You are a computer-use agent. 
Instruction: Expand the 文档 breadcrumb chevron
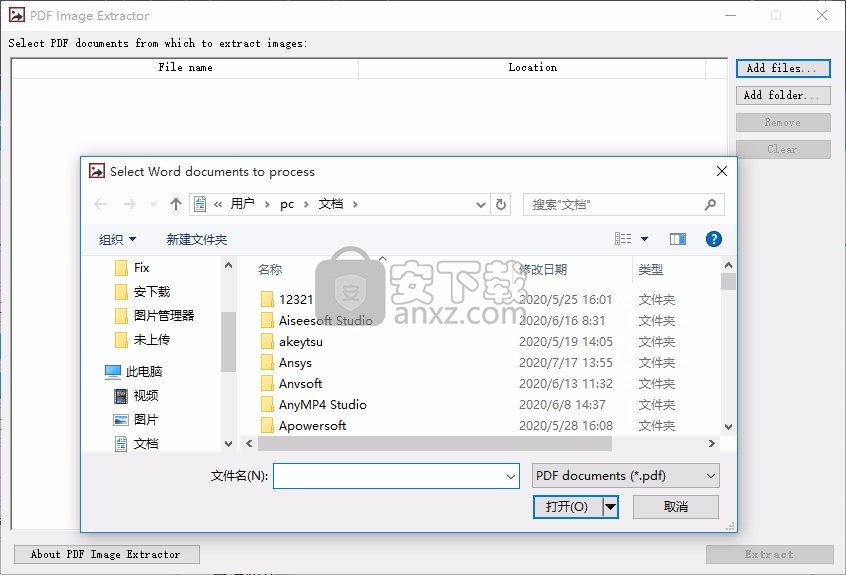[x=355, y=204]
